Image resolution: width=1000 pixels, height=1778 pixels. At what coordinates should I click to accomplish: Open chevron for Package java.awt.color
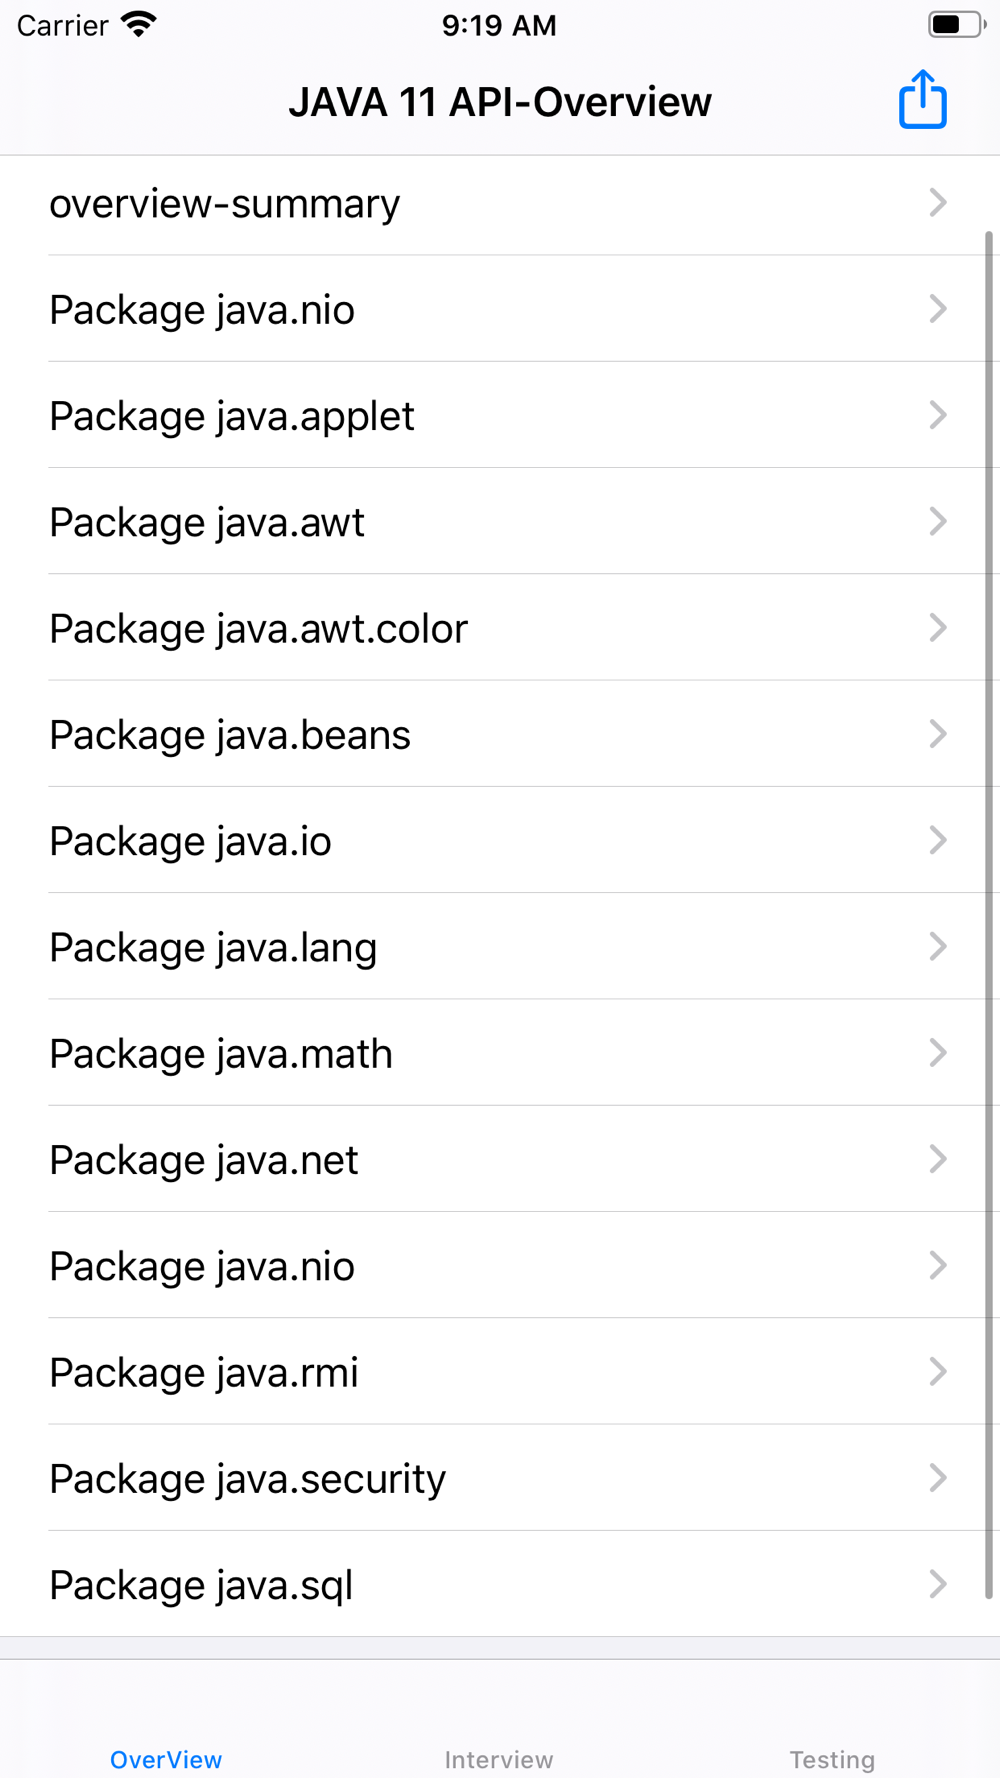[x=937, y=627]
